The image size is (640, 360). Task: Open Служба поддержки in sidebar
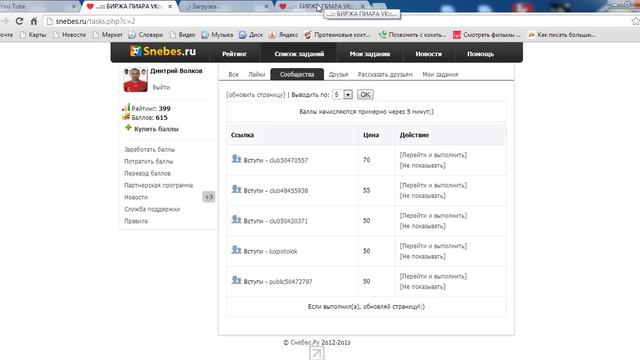coord(152,209)
